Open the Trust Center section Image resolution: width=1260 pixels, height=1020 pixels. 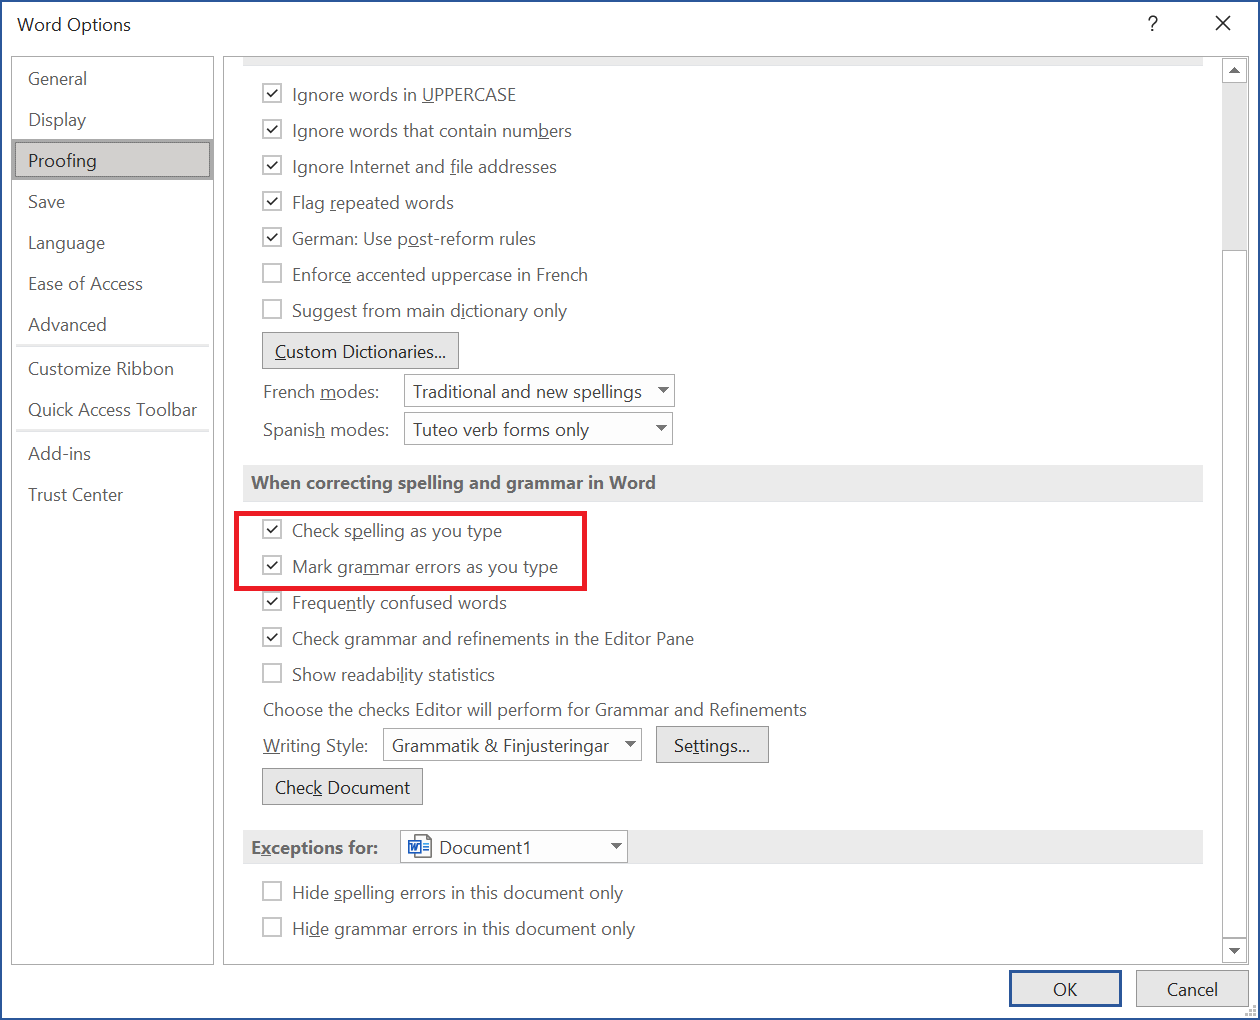click(x=75, y=494)
